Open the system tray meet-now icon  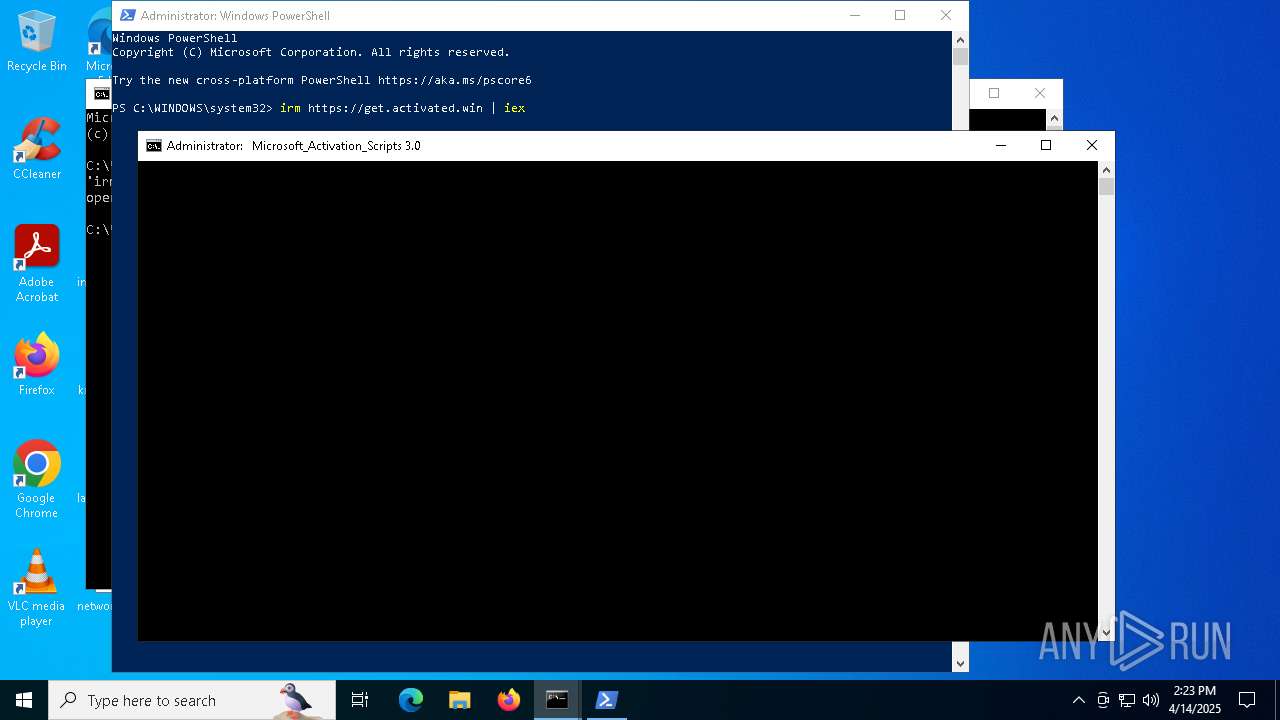pyautogui.click(x=1103, y=700)
